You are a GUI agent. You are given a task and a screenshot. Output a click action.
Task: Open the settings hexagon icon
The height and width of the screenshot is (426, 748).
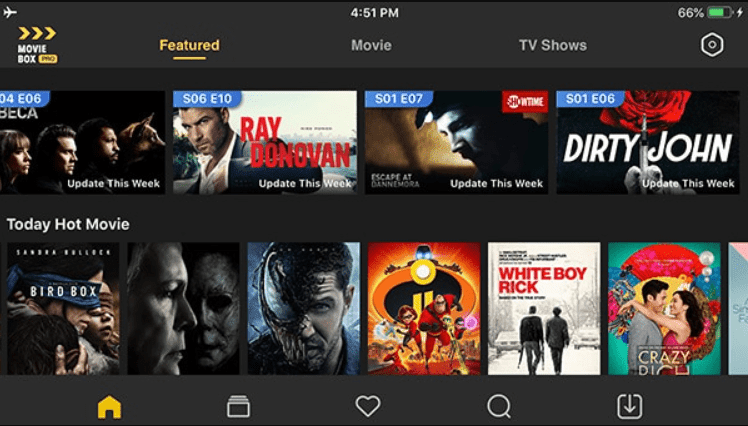(x=712, y=45)
